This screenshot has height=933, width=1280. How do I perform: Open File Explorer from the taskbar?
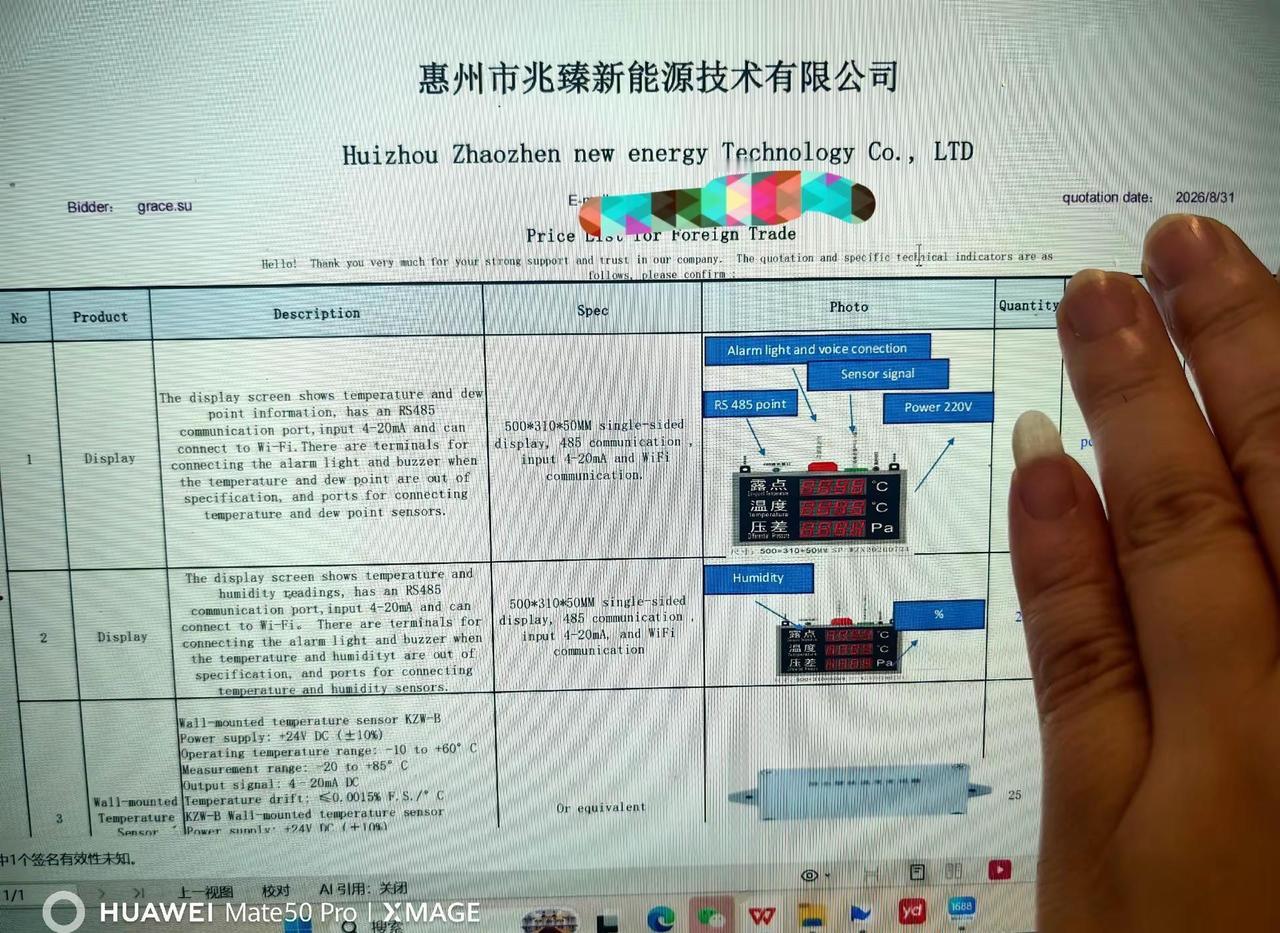pos(812,915)
